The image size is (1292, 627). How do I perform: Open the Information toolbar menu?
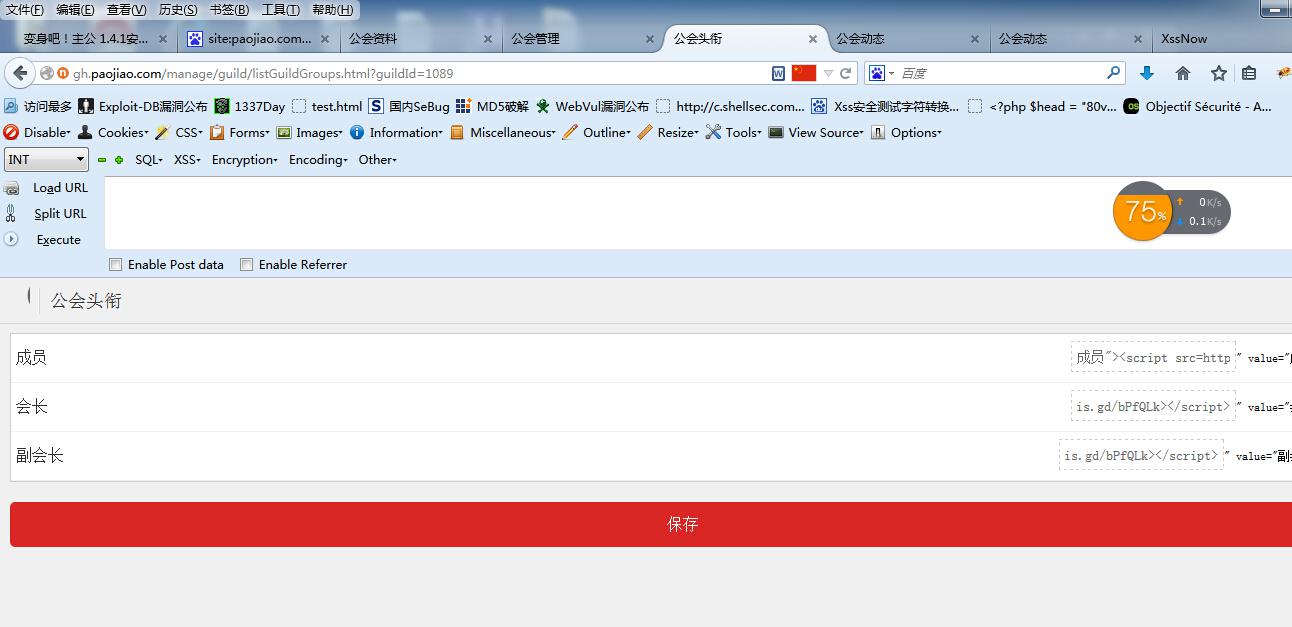(396, 132)
